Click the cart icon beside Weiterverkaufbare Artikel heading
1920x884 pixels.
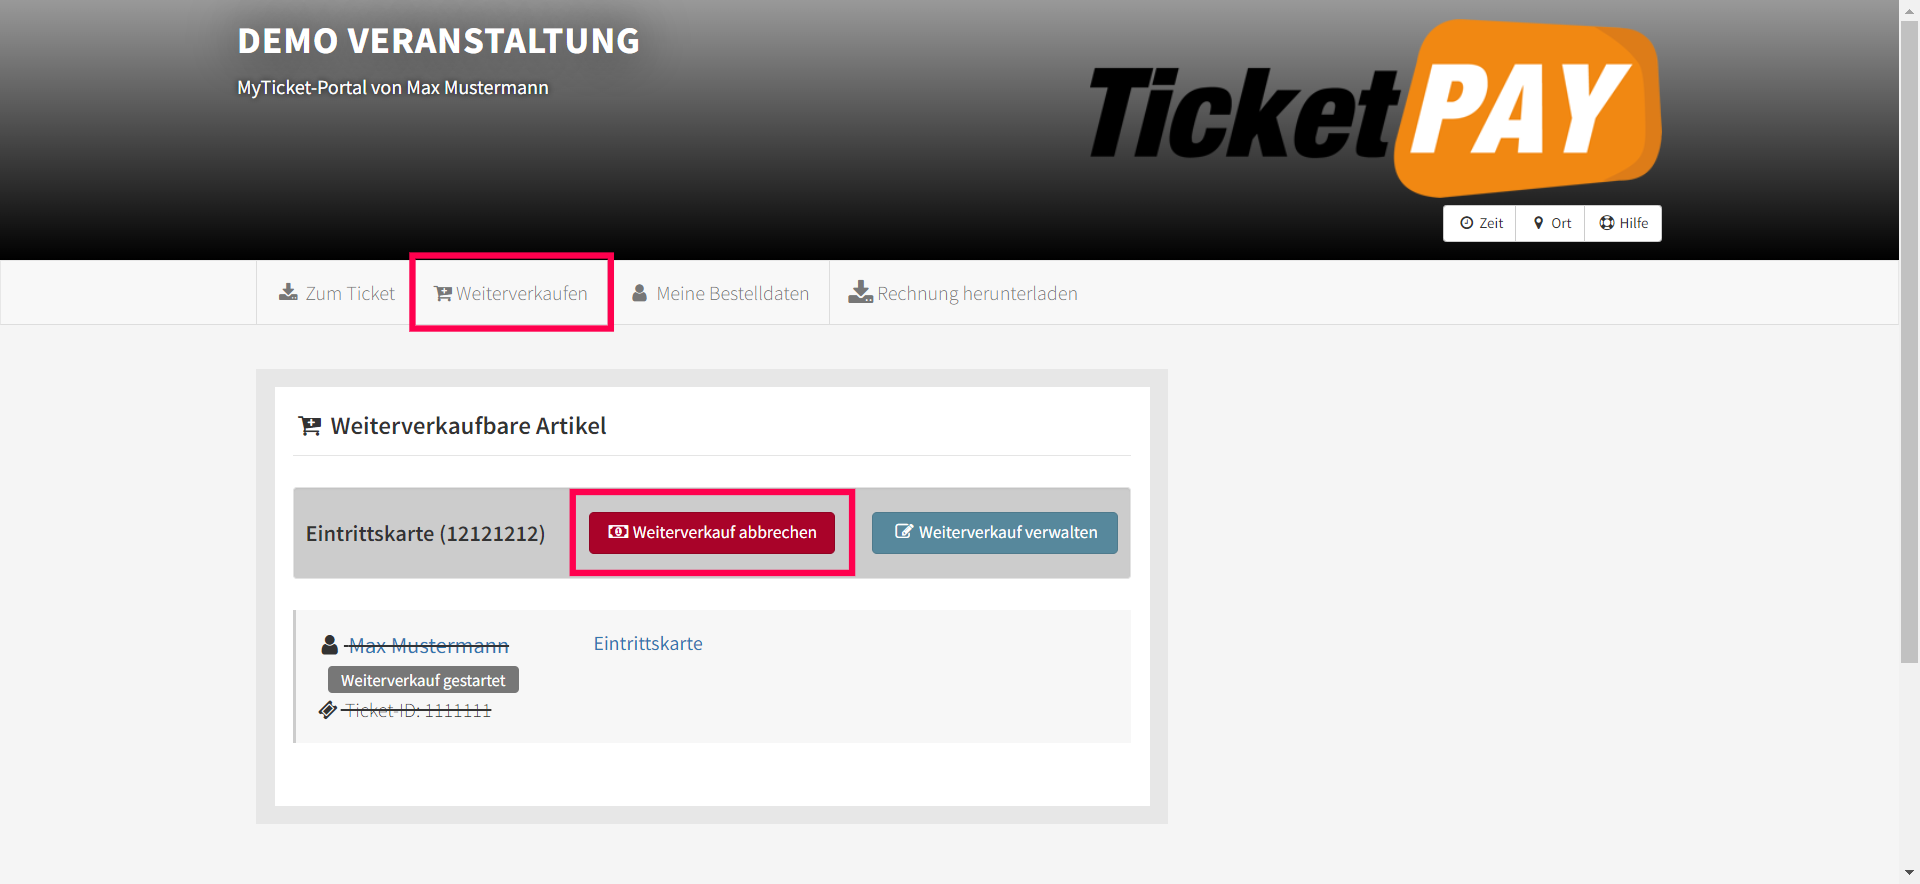tap(310, 426)
